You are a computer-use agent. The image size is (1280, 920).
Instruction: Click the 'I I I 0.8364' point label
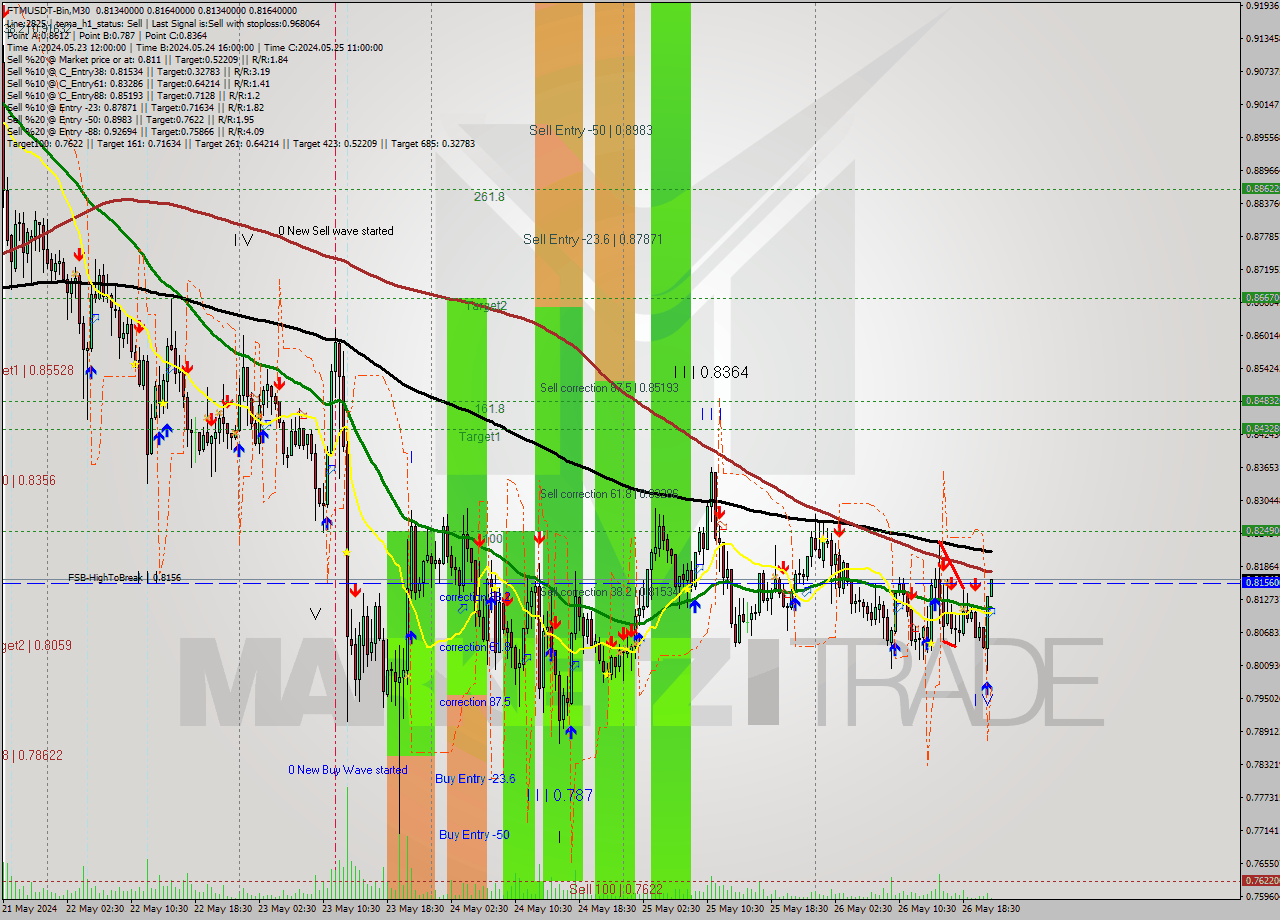pyautogui.click(x=711, y=372)
